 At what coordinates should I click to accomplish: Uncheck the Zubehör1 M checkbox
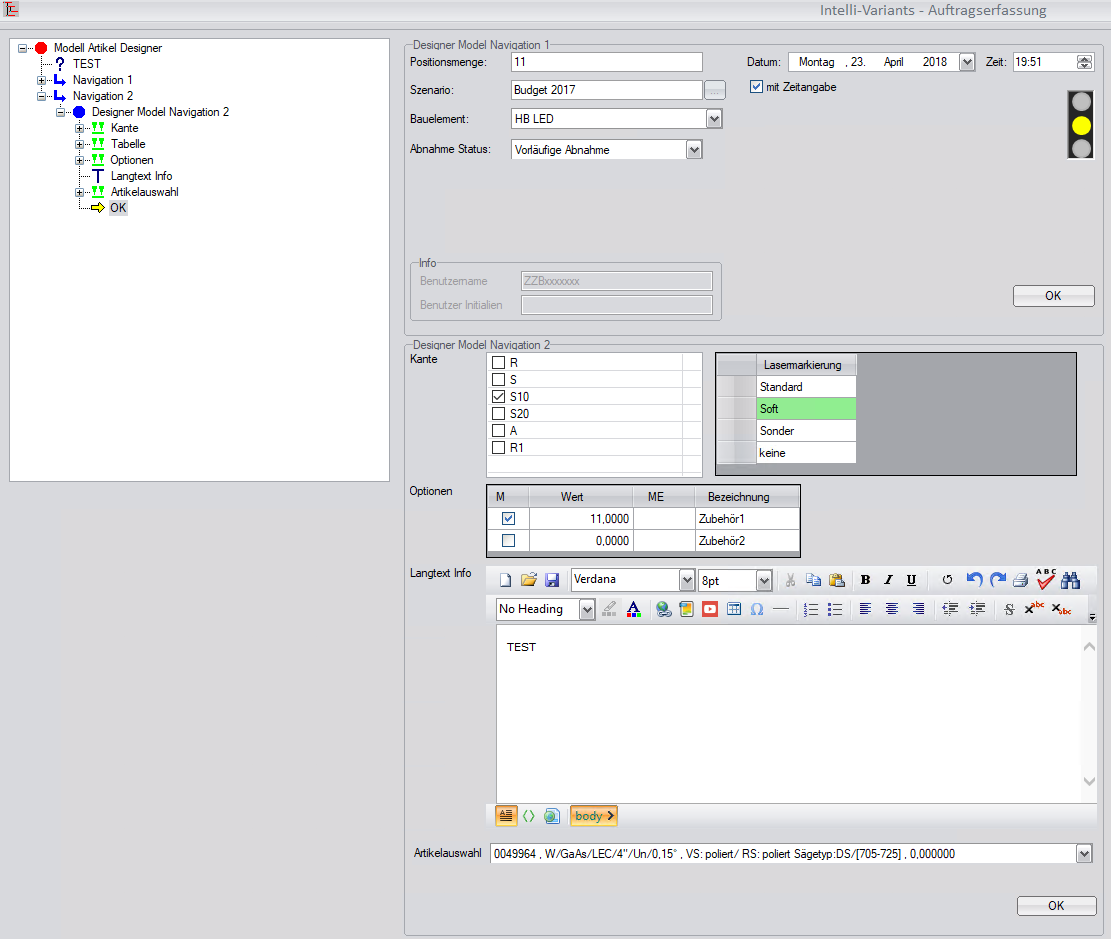[x=508, y=519]
